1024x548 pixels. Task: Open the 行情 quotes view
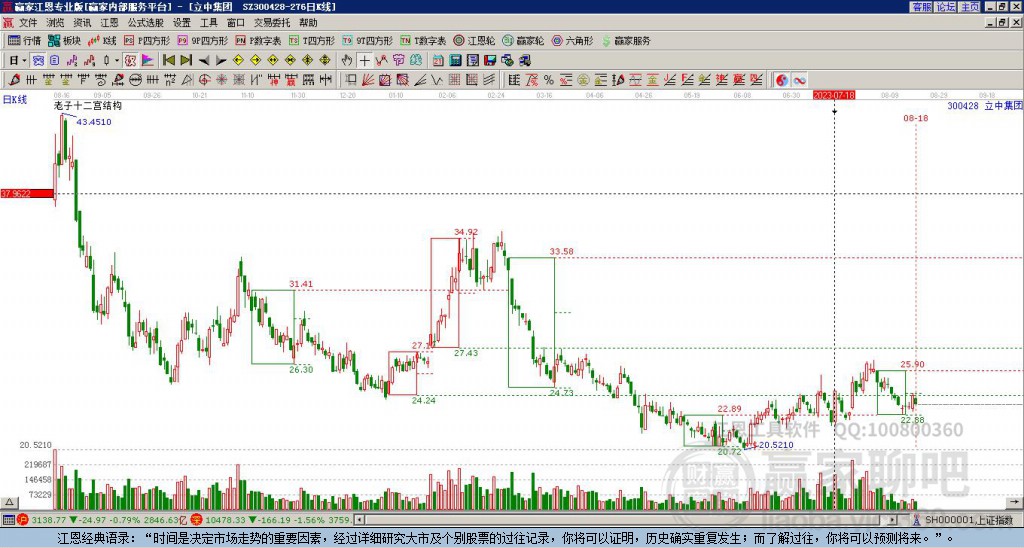24,40
